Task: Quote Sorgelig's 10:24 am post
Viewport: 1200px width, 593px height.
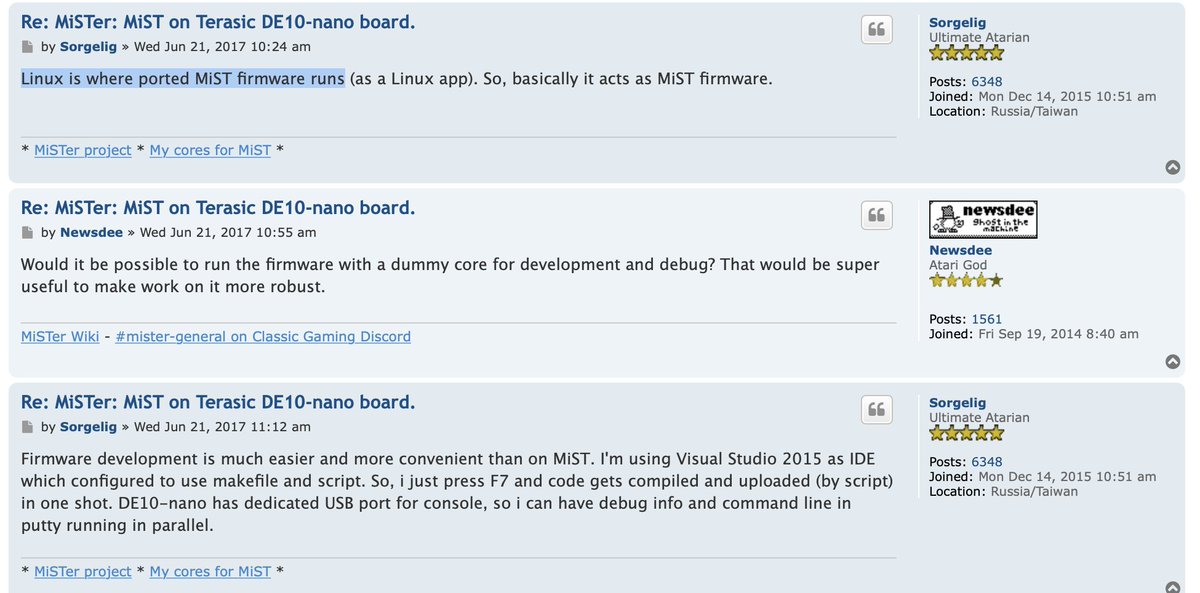Action: pos(876,30)
